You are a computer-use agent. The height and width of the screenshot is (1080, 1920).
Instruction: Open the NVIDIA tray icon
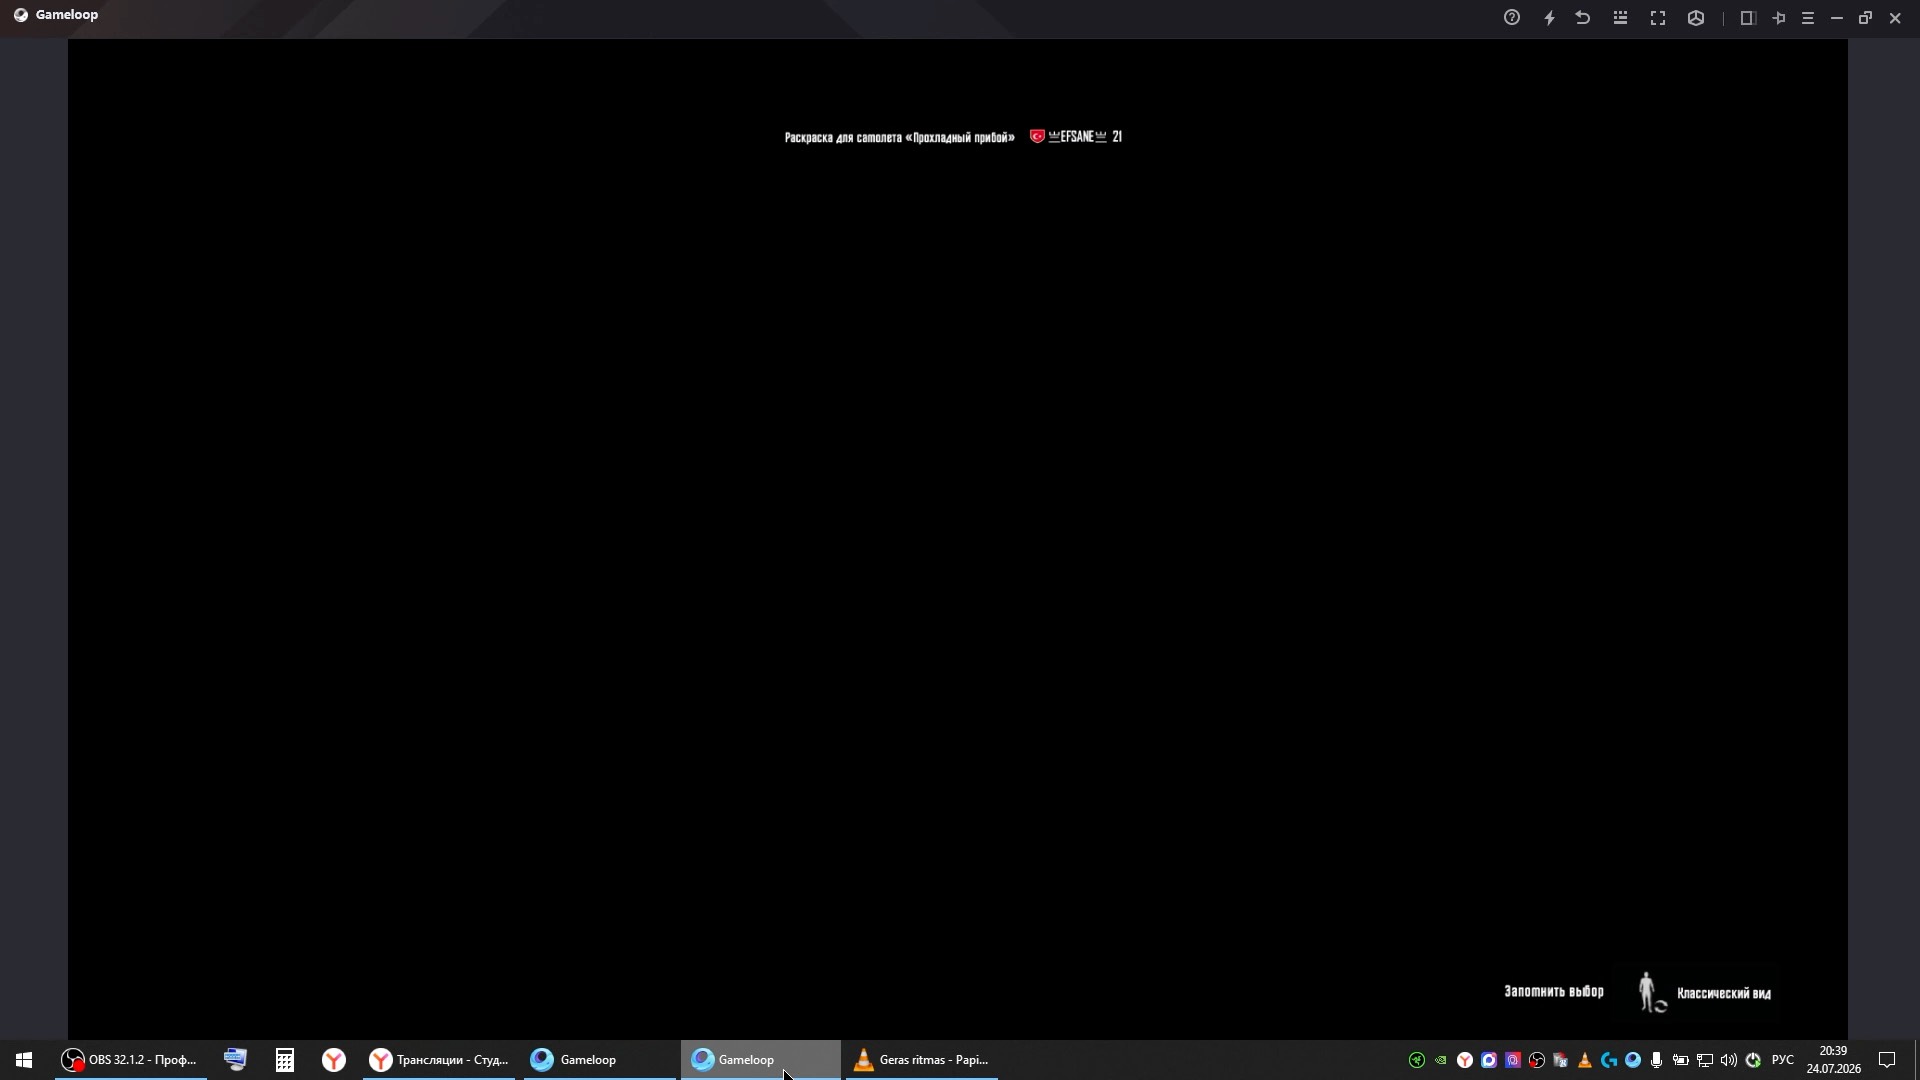click(1441, 1060)
